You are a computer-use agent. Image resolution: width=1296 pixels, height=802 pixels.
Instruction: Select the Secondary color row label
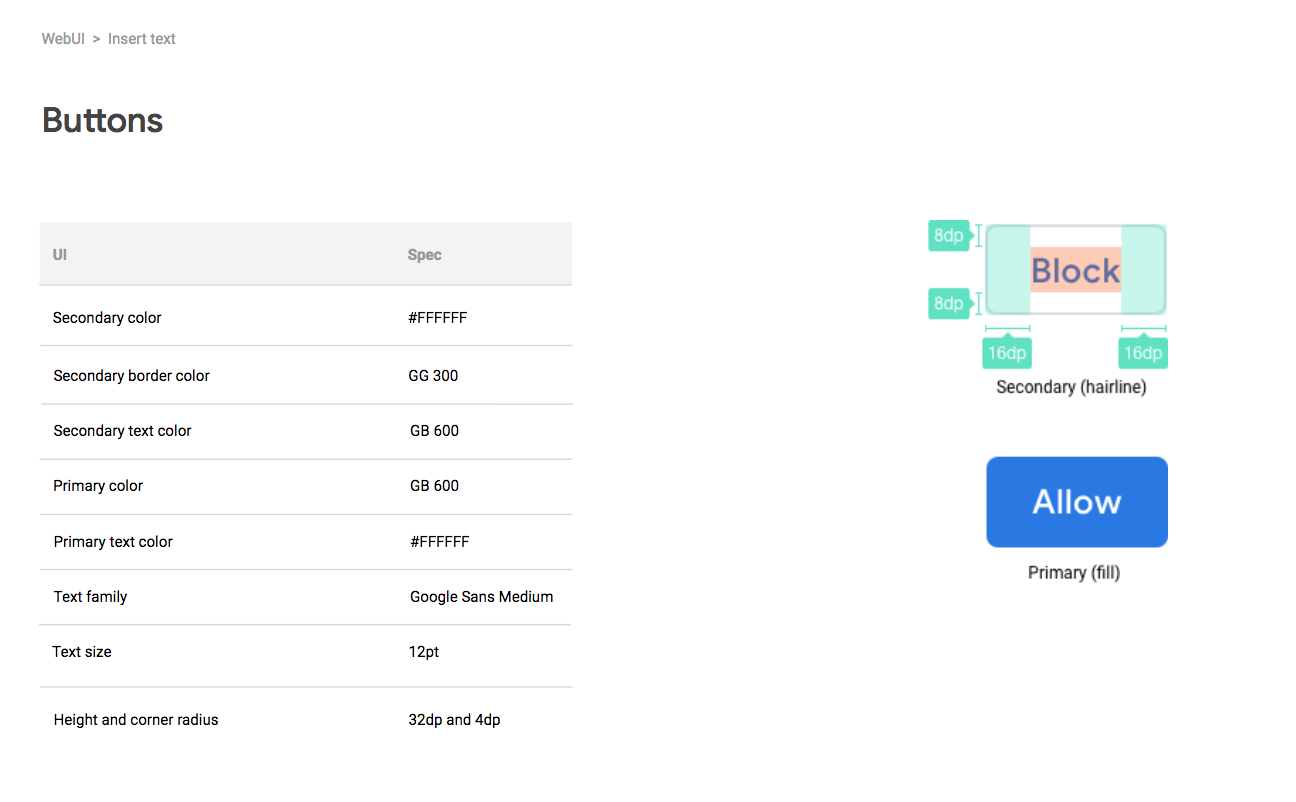[x=107, y=318]
